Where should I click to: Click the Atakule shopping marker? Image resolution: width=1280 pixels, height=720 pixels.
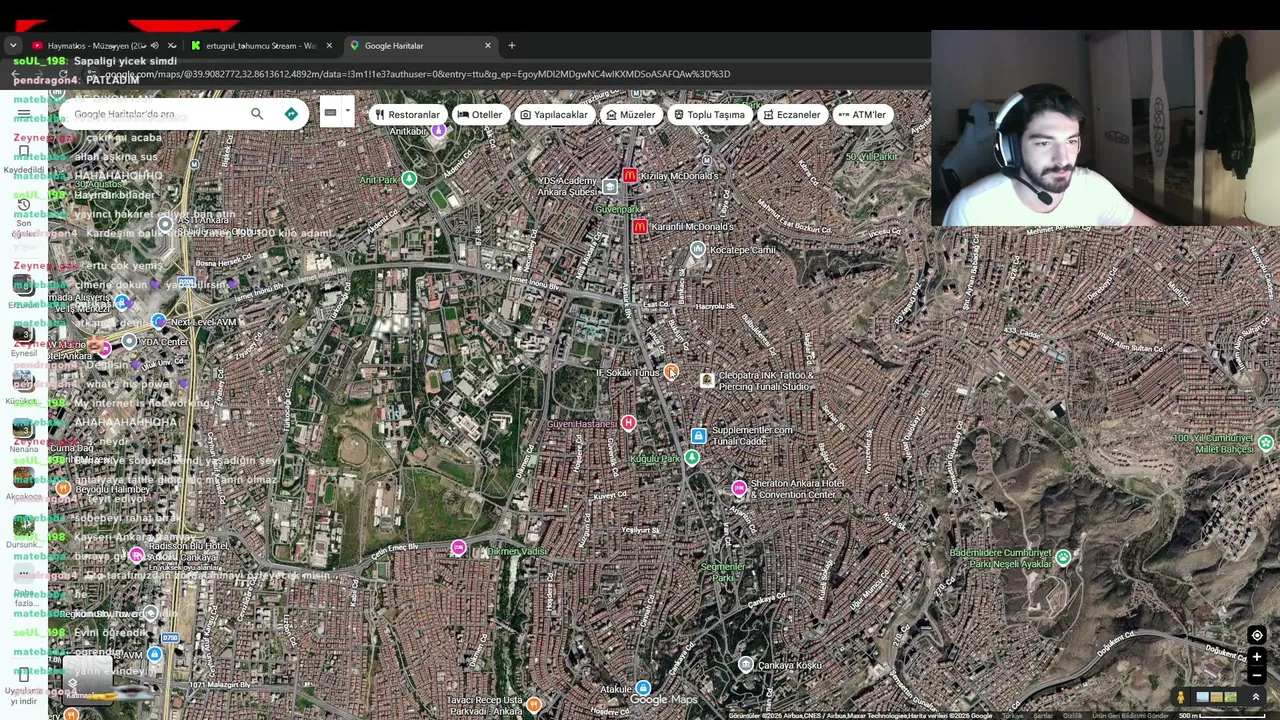click(643, 688)
